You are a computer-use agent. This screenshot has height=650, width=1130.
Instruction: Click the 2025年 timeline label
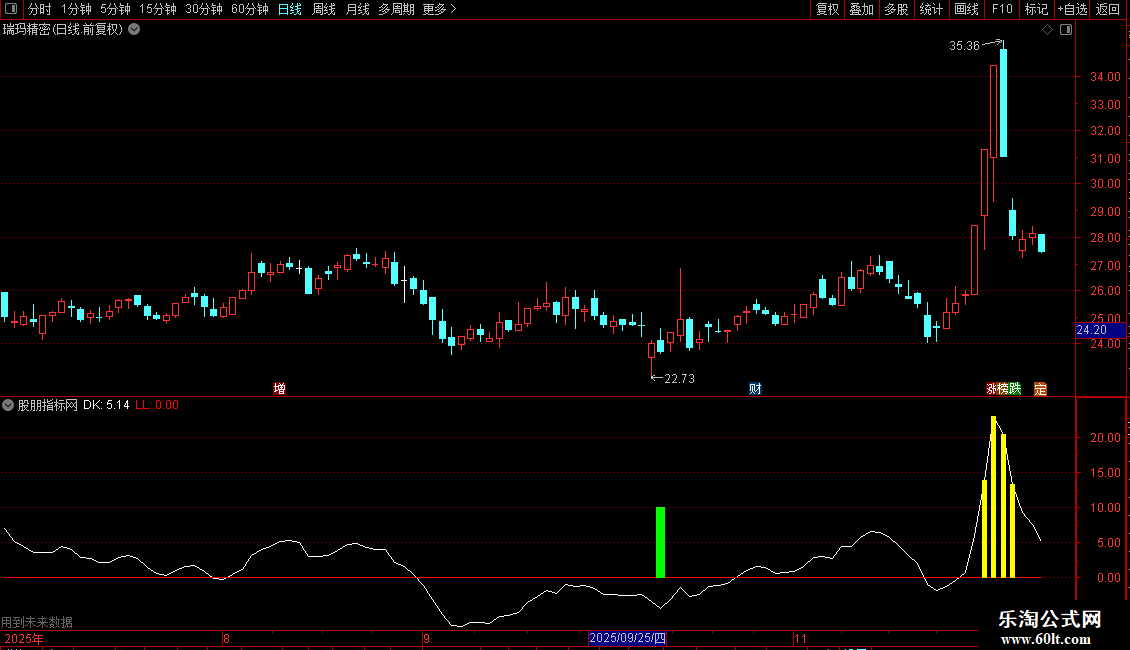click(x=24, y=638)
